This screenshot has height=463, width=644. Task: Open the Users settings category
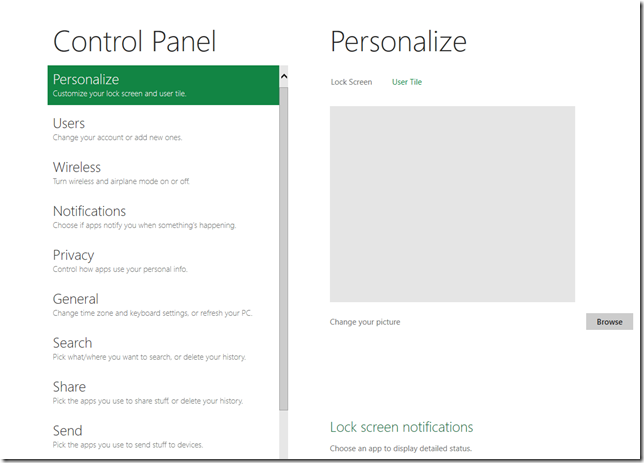pyautogui.click(x=163, y=129)
